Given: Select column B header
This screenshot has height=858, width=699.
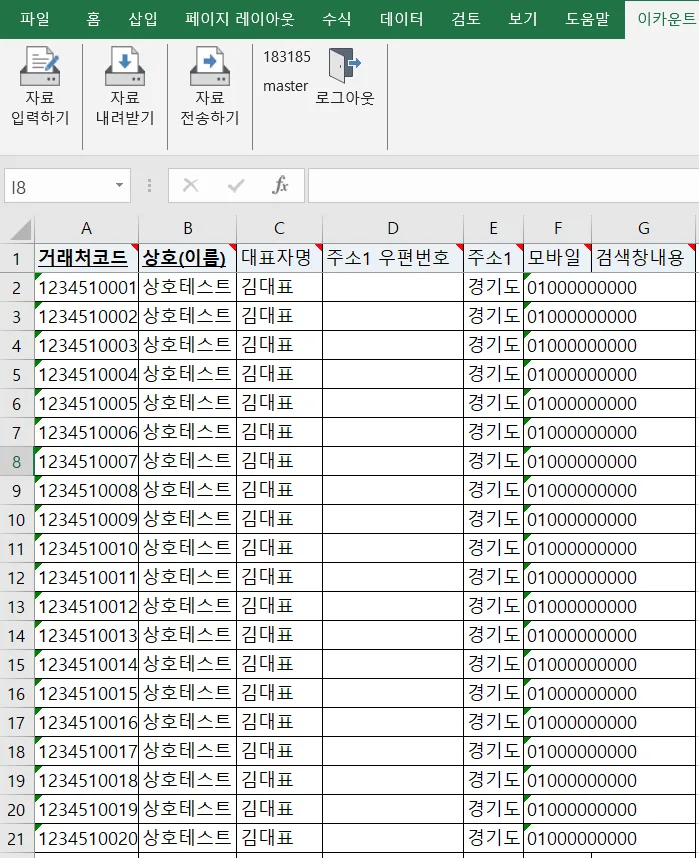Looking at the screenshot, I should click(188, 228).
